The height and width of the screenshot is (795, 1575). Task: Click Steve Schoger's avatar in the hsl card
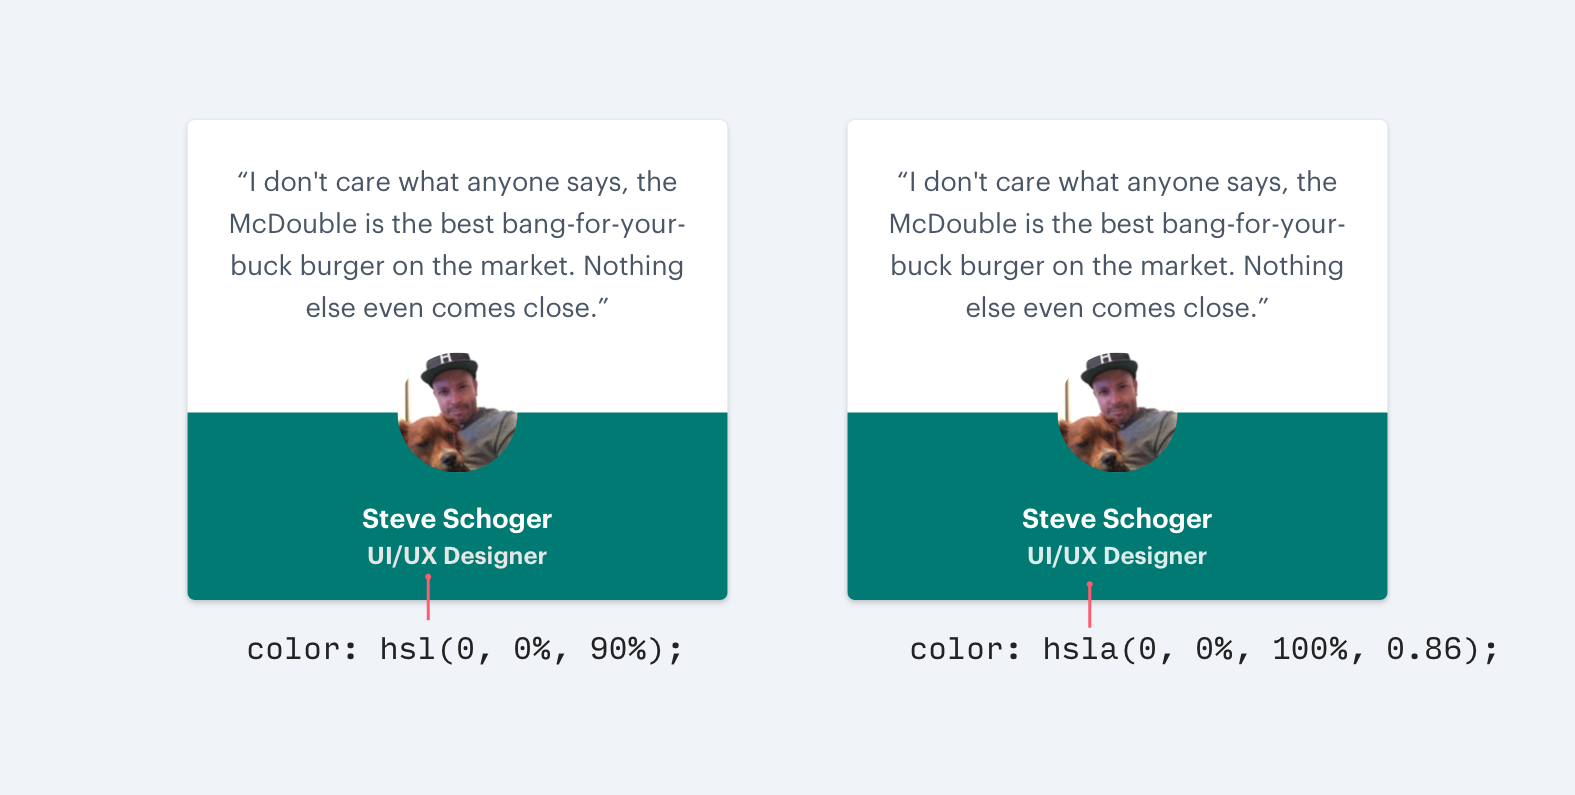coord(457,412)
